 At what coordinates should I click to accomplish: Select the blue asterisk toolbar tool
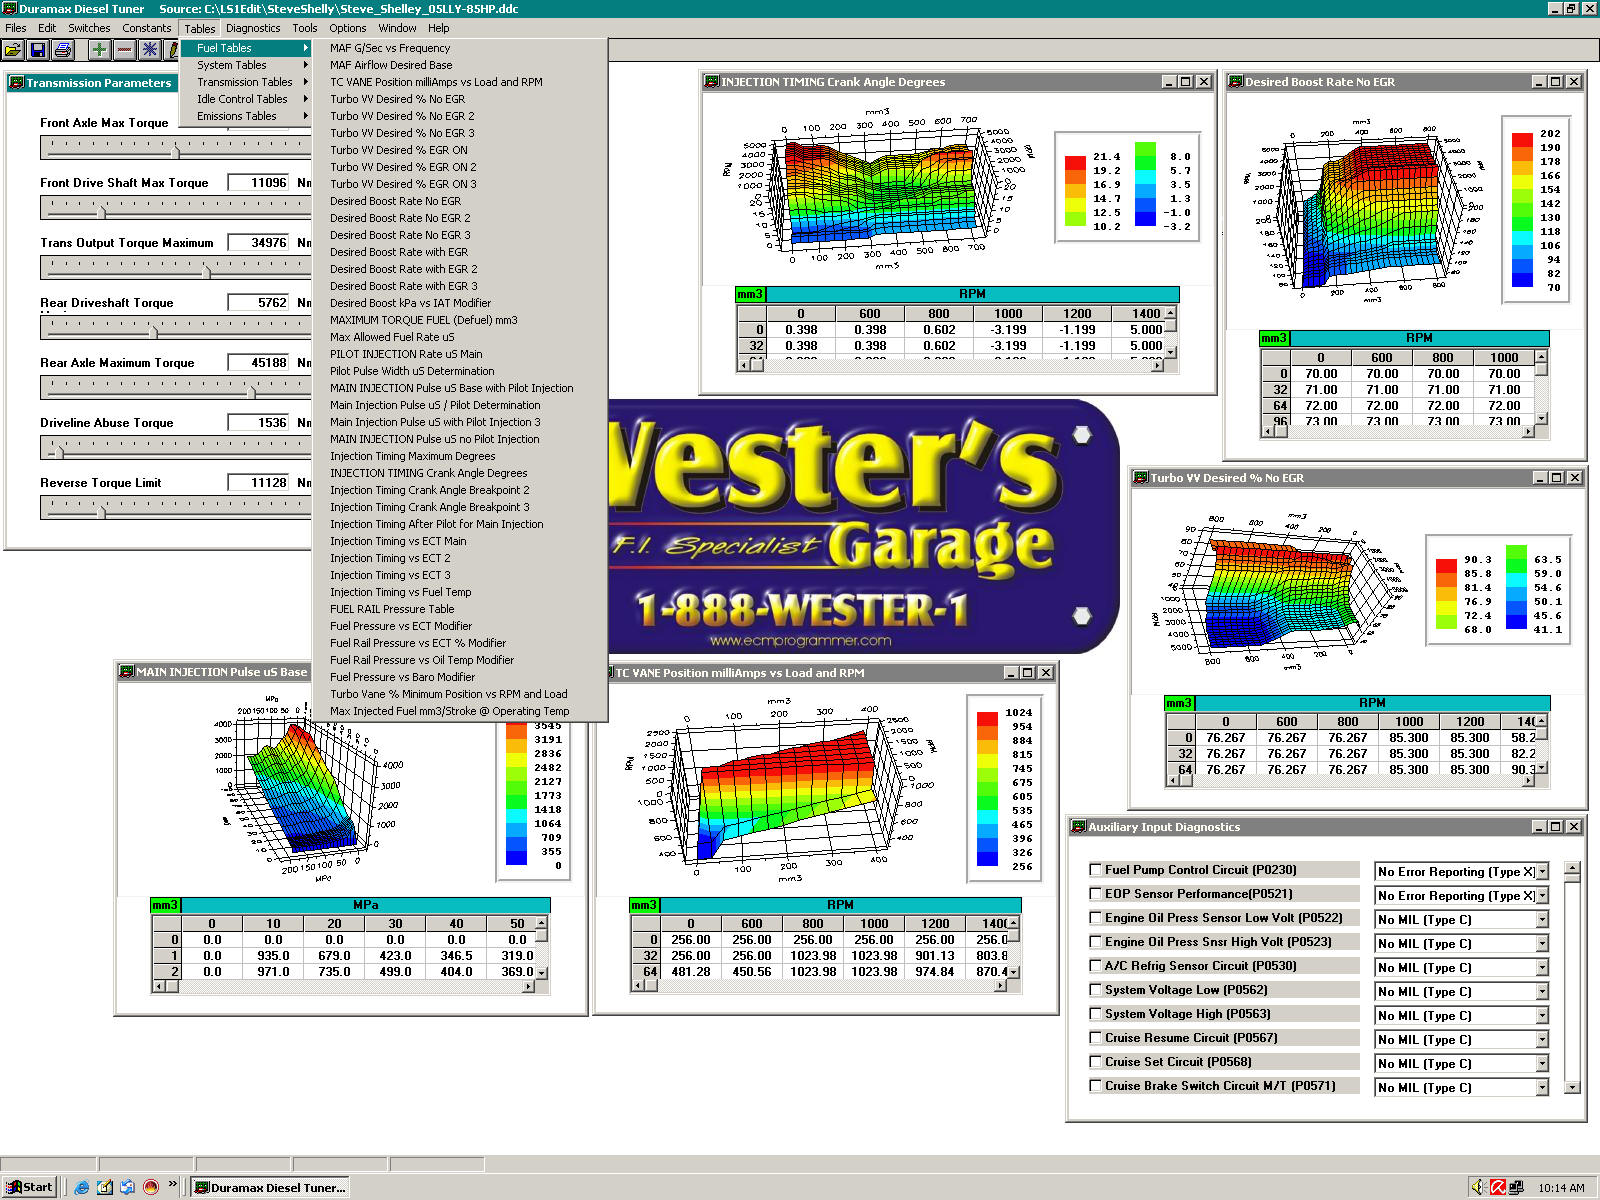pyautogui.click(x=148, y=50)
